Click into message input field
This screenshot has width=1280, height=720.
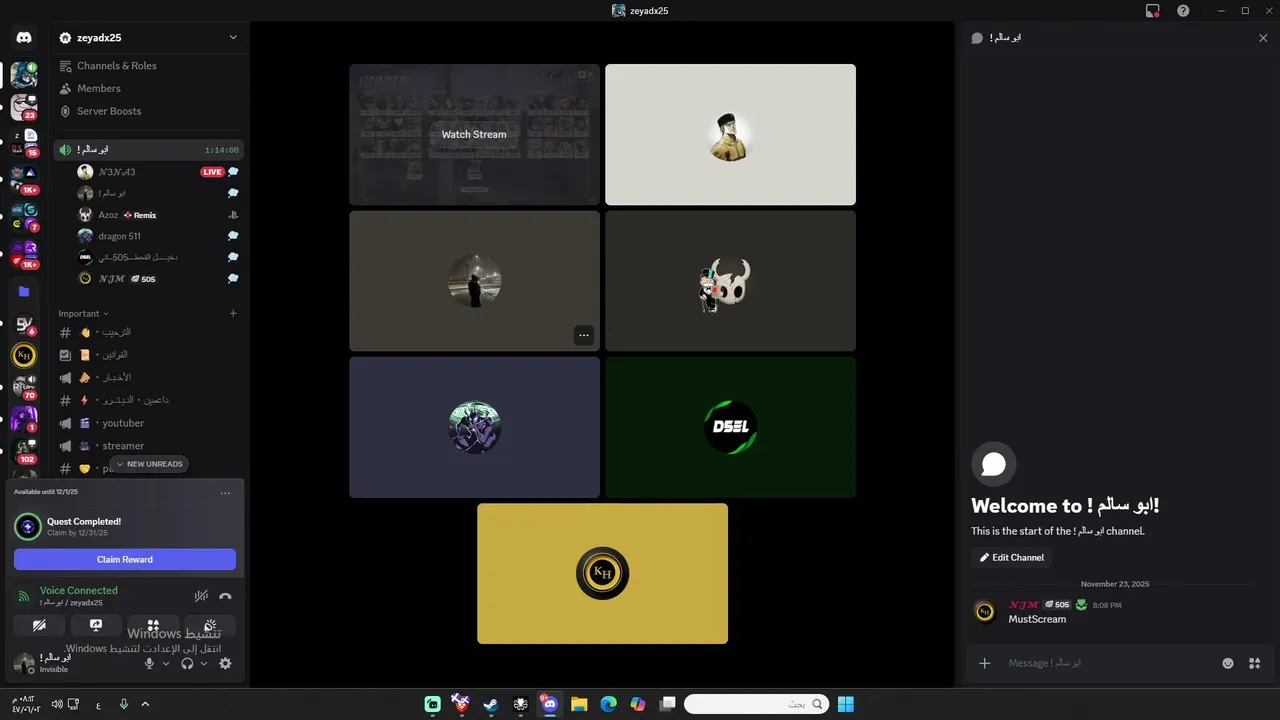click(x=1108, y=663)
